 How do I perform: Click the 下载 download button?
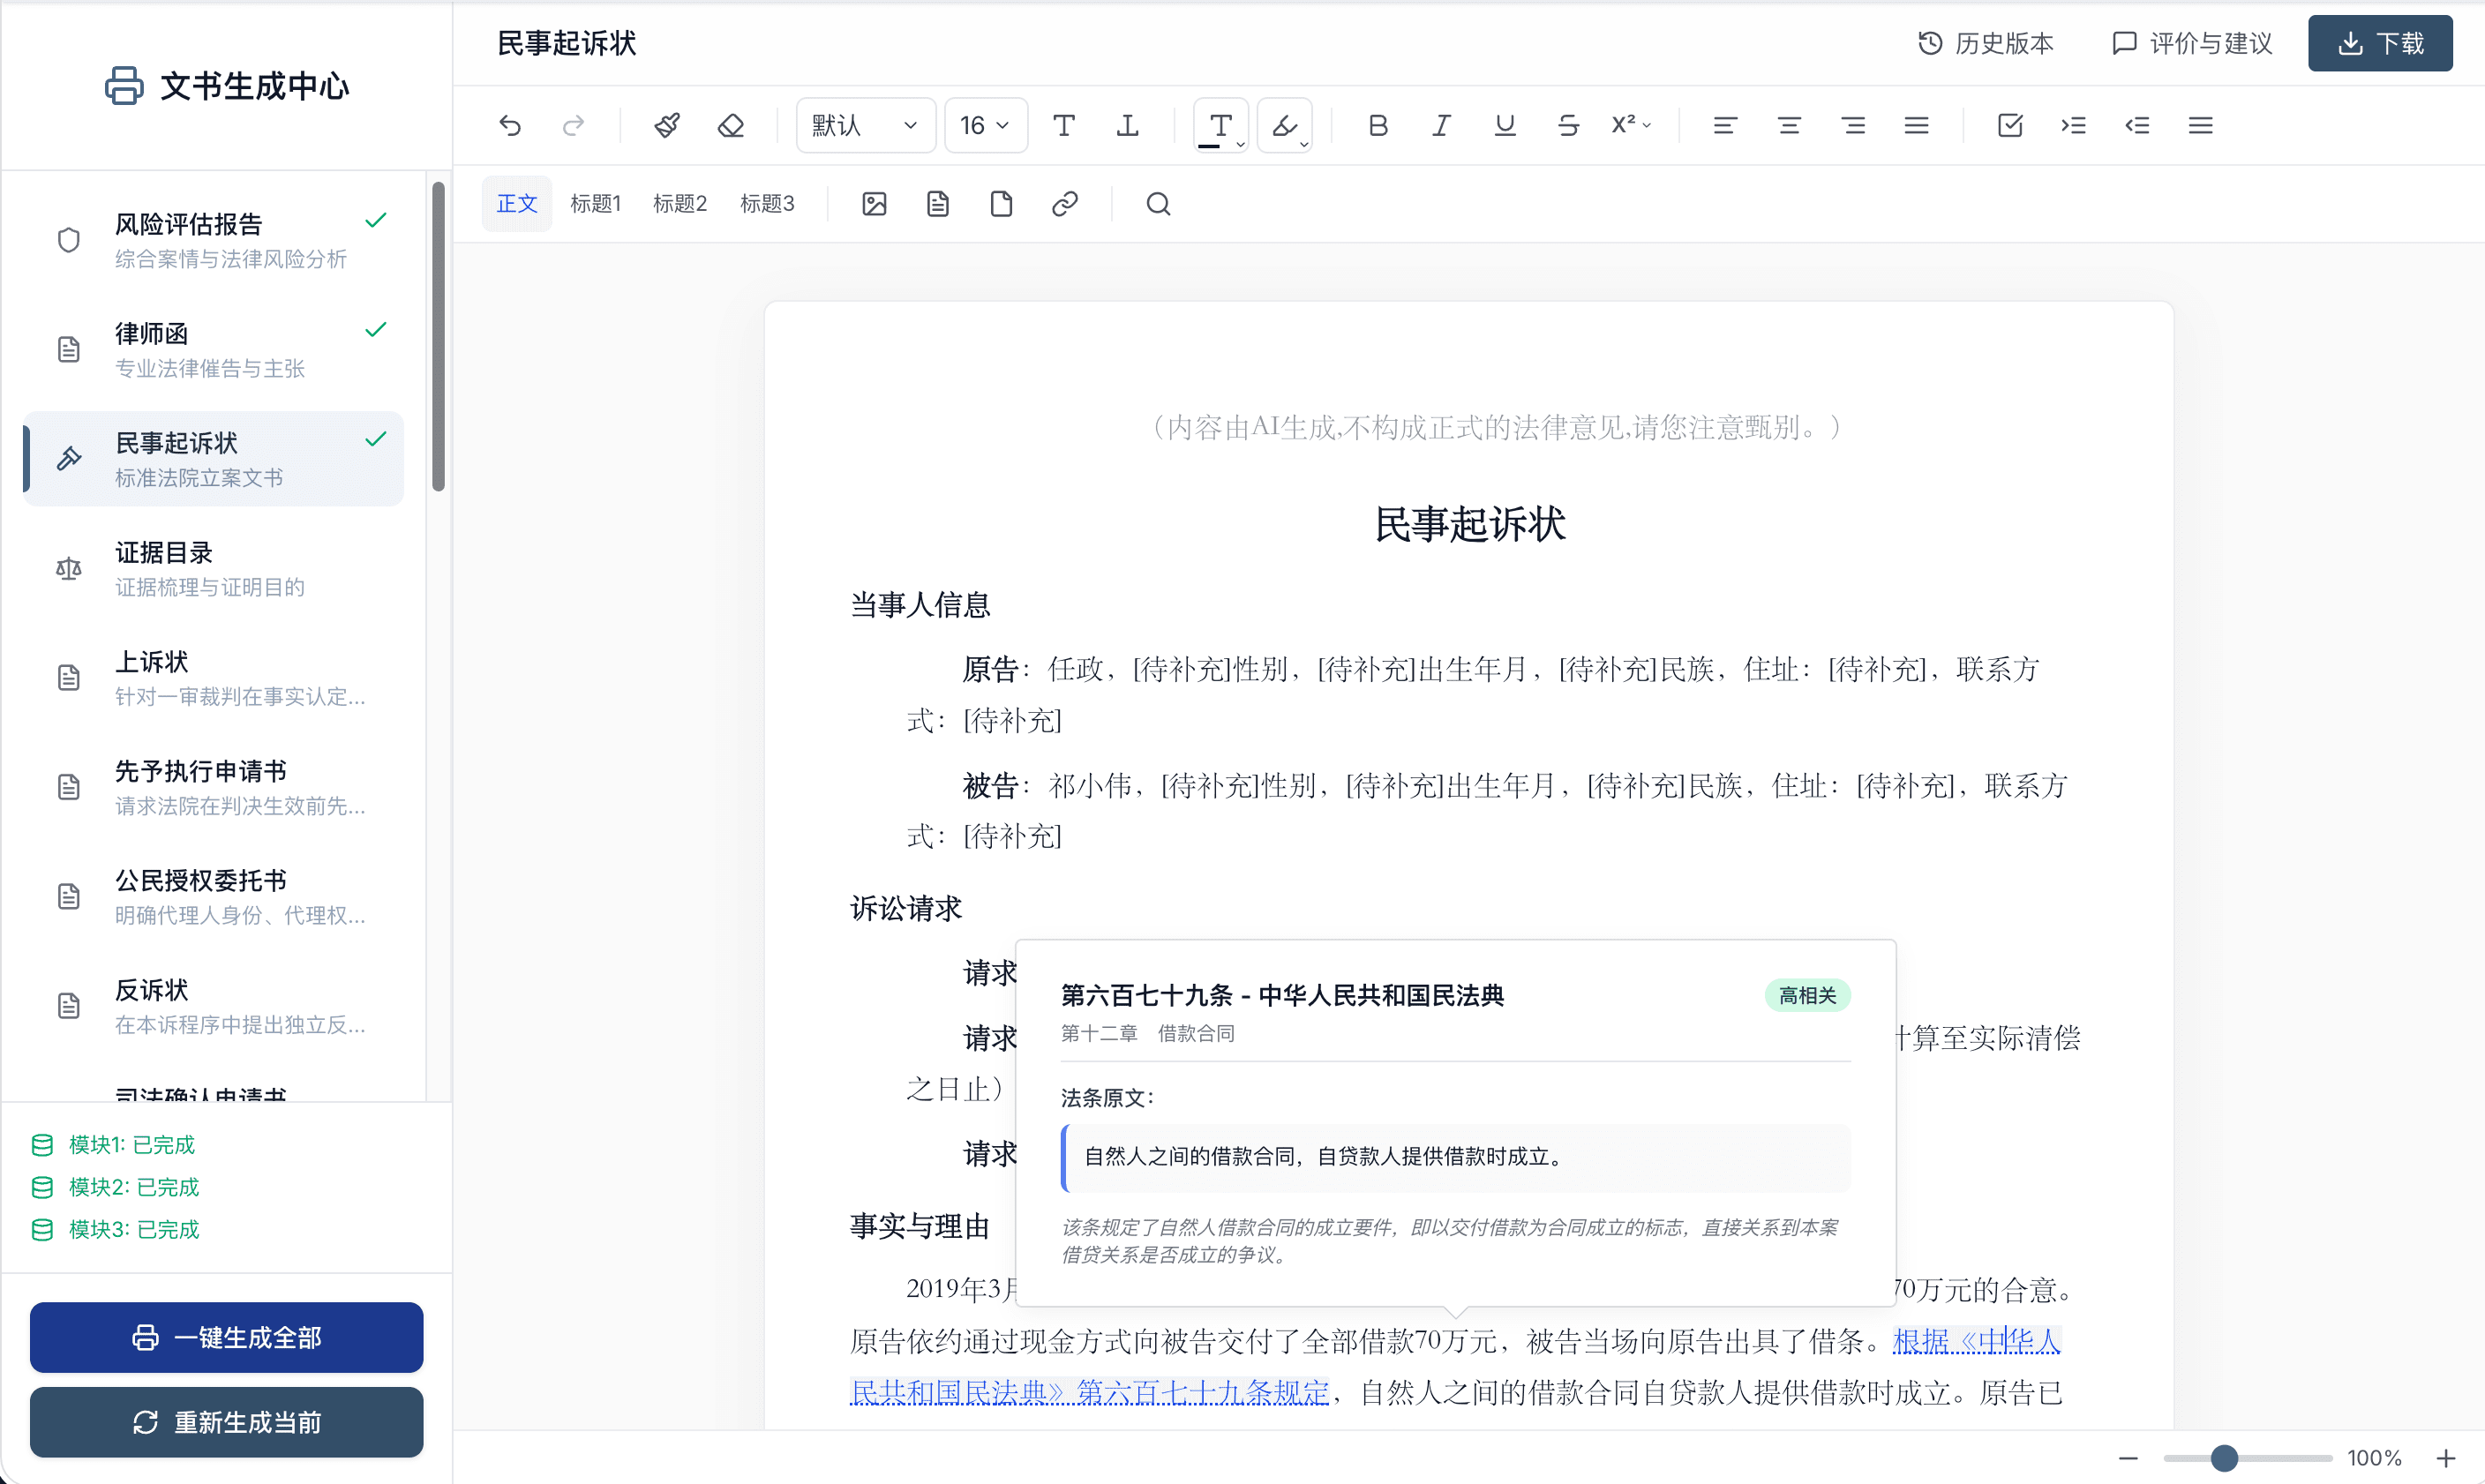click(x=2380, y=43)
